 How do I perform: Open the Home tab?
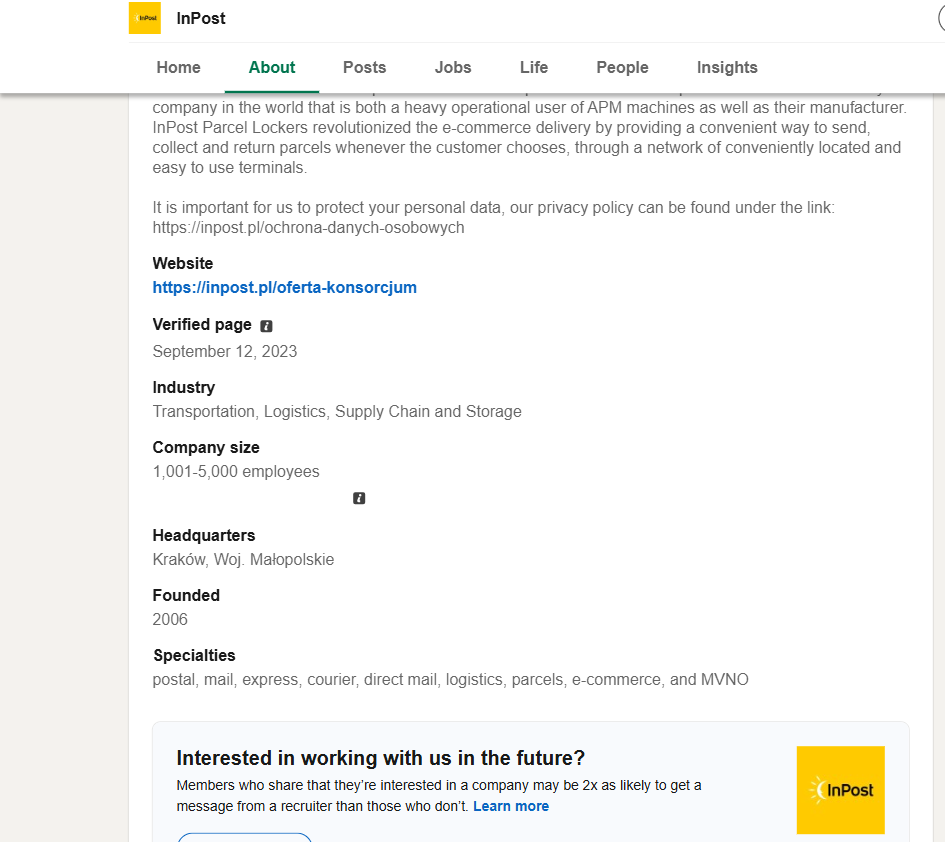point(178,68)
